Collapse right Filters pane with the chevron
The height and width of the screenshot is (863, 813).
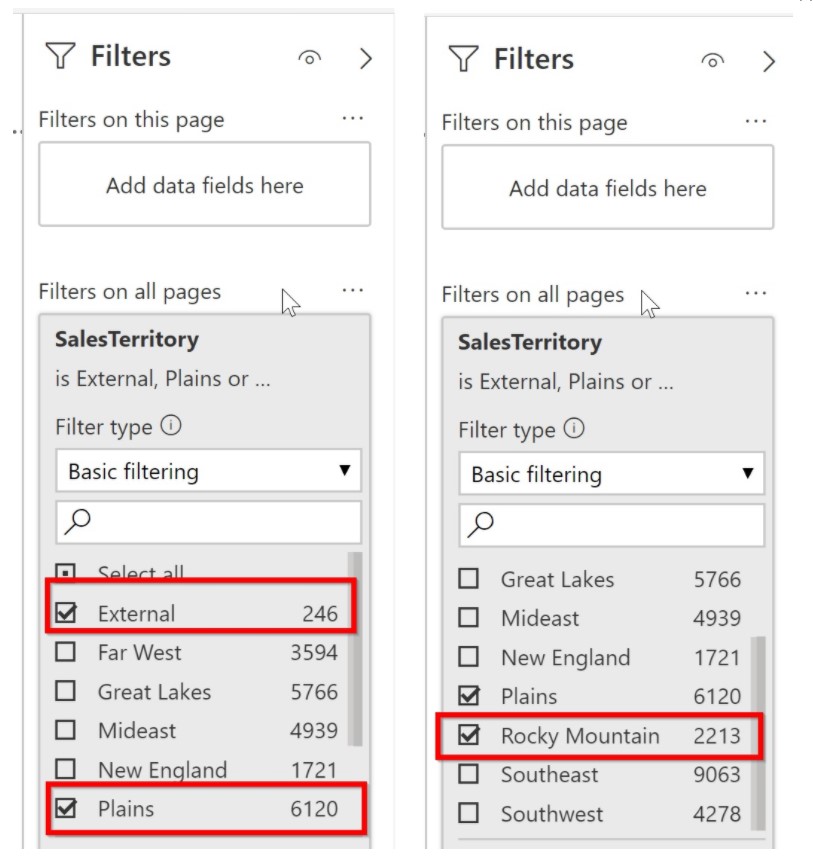tap(769, 61)
